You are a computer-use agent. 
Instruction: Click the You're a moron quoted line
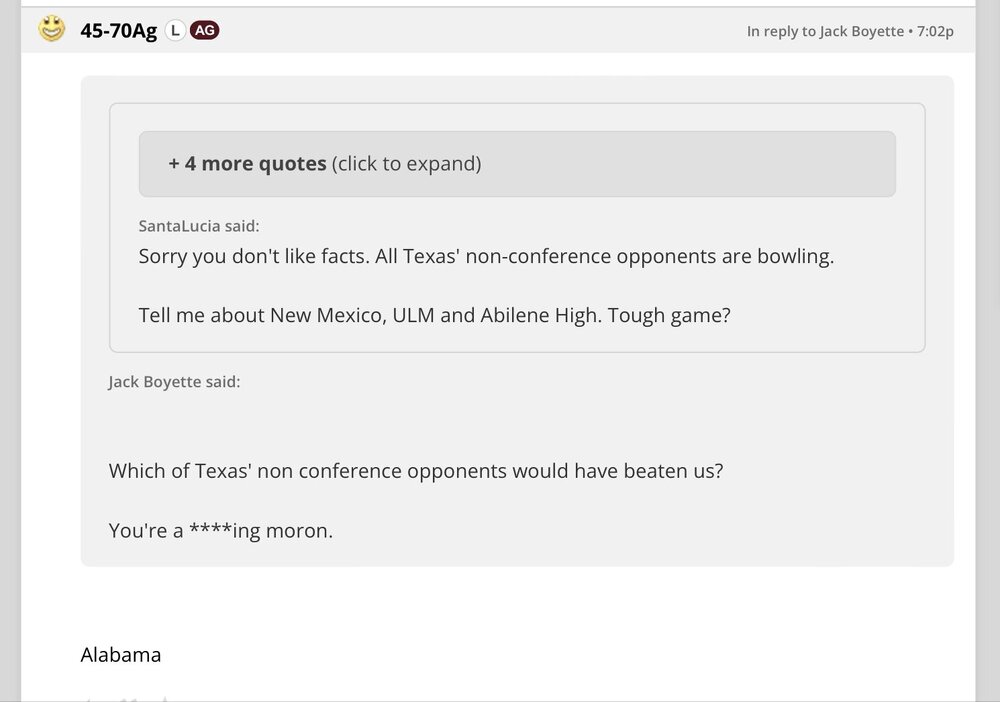[220, 531]
